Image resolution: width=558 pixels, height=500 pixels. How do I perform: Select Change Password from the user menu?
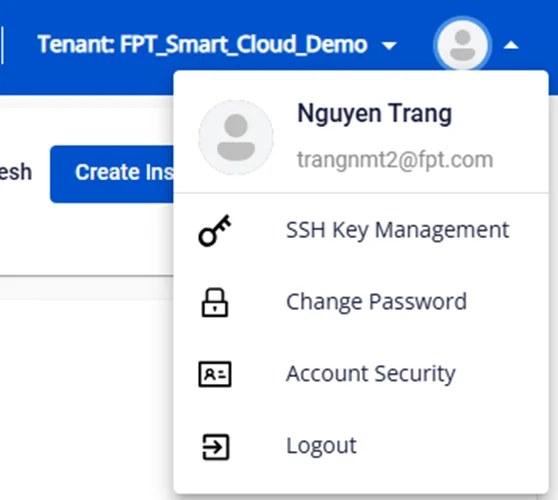[361, 302]
